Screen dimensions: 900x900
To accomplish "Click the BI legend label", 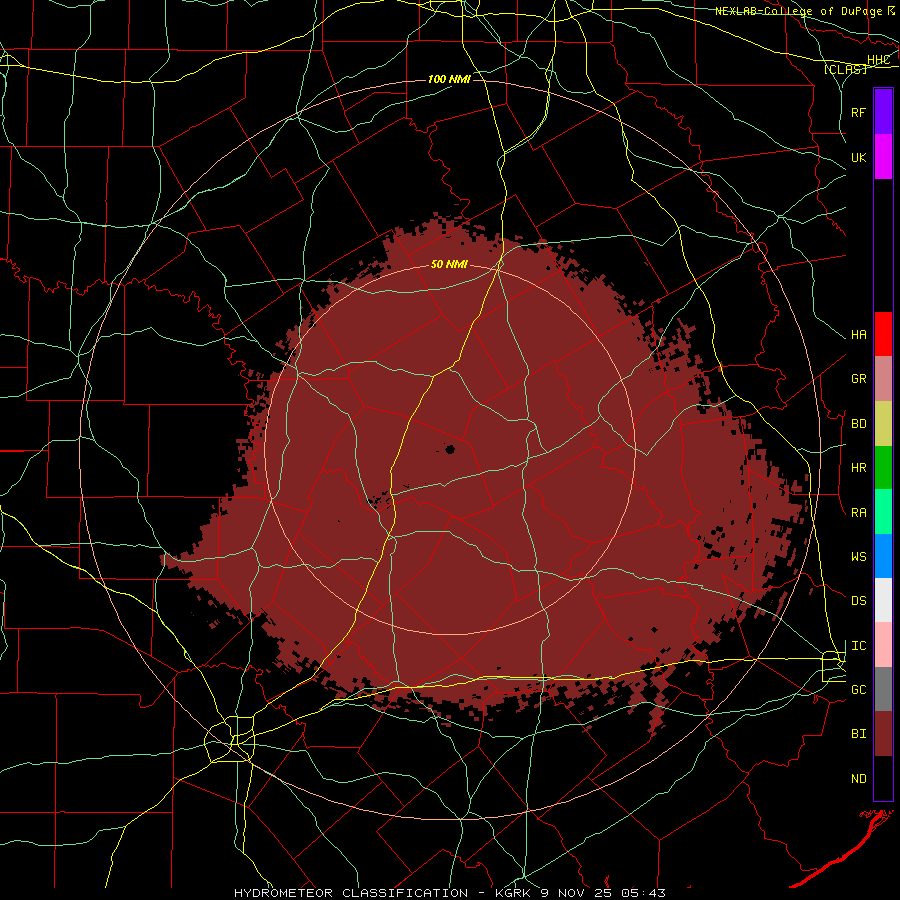I will coord(859,734).
